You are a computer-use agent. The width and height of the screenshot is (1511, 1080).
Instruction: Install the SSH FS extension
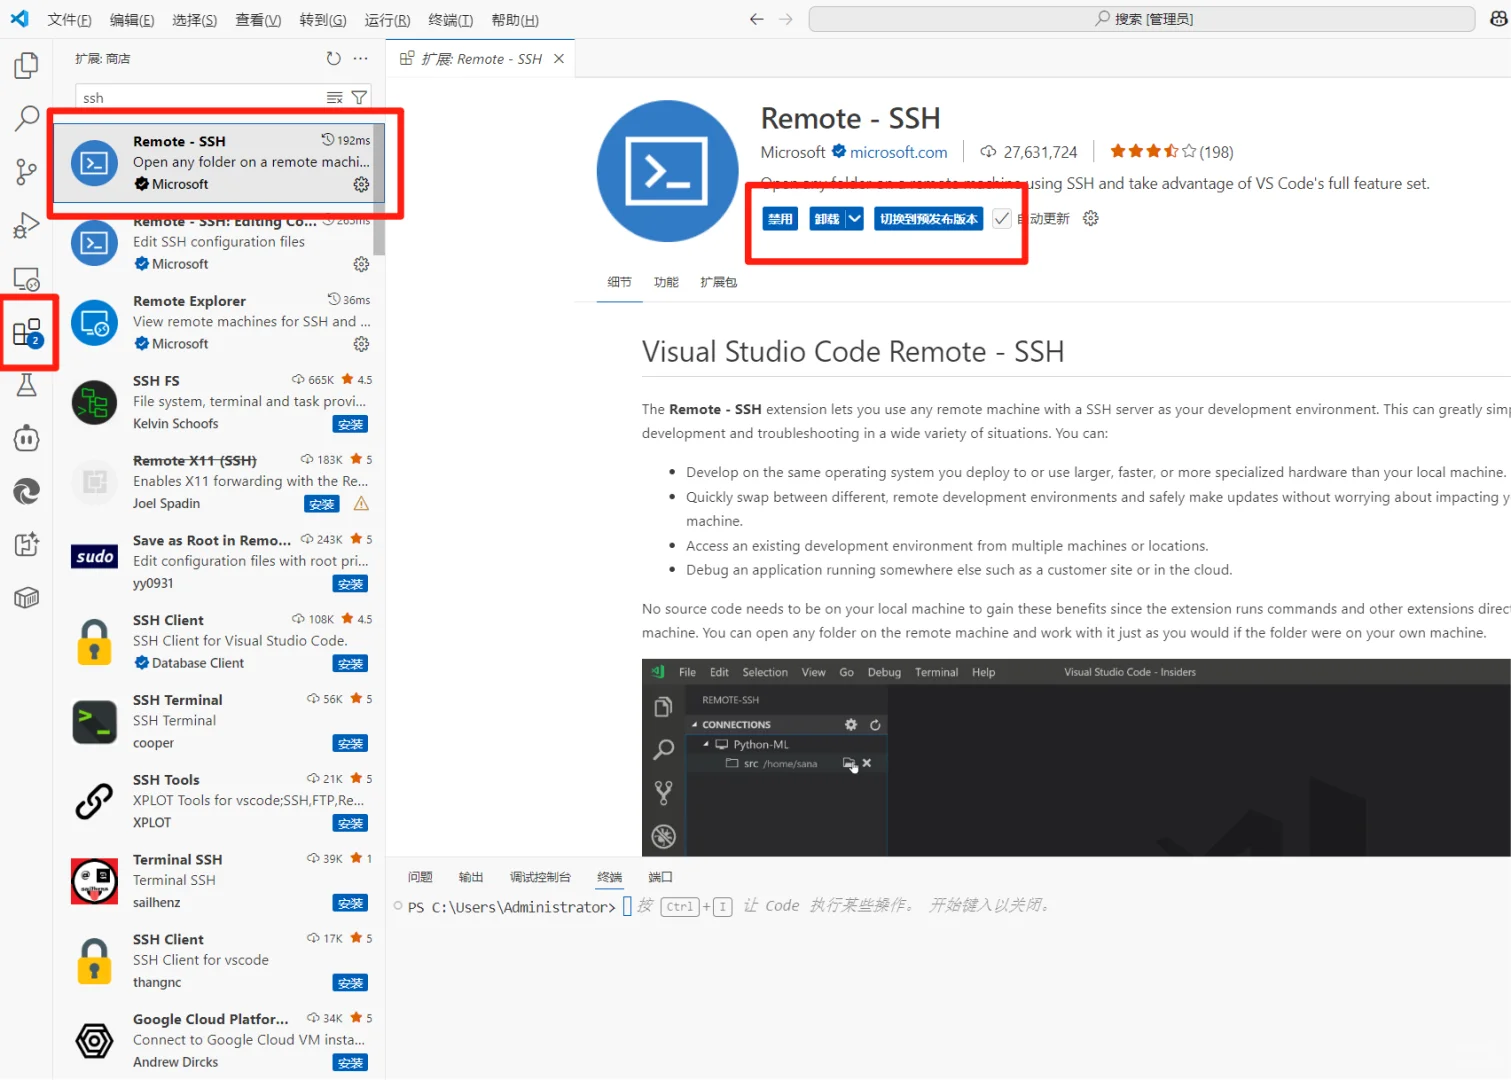tap(350, 423)
